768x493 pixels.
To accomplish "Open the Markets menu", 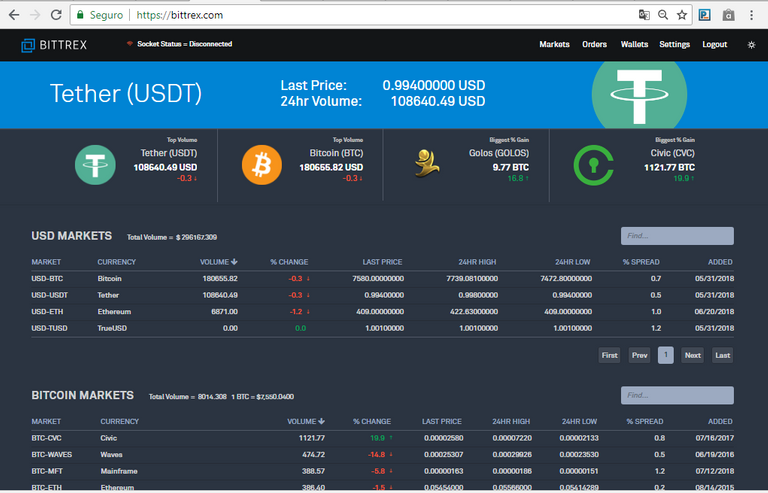I will coord(554,45).
